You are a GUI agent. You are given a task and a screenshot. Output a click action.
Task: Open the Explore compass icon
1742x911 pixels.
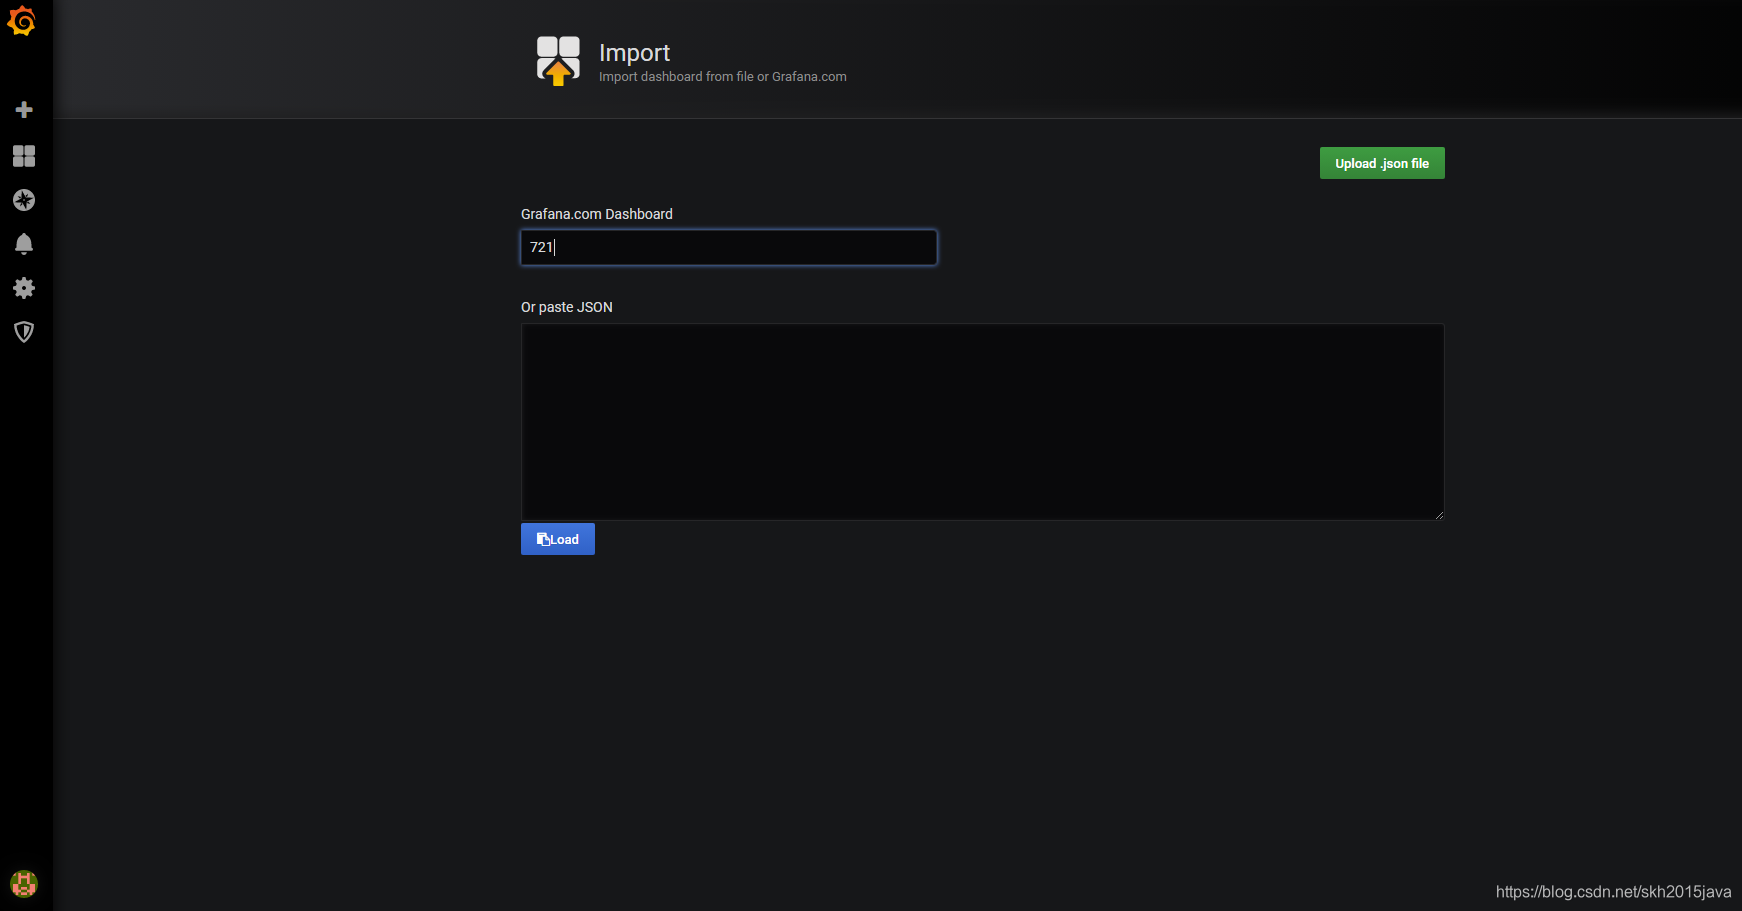24,200
